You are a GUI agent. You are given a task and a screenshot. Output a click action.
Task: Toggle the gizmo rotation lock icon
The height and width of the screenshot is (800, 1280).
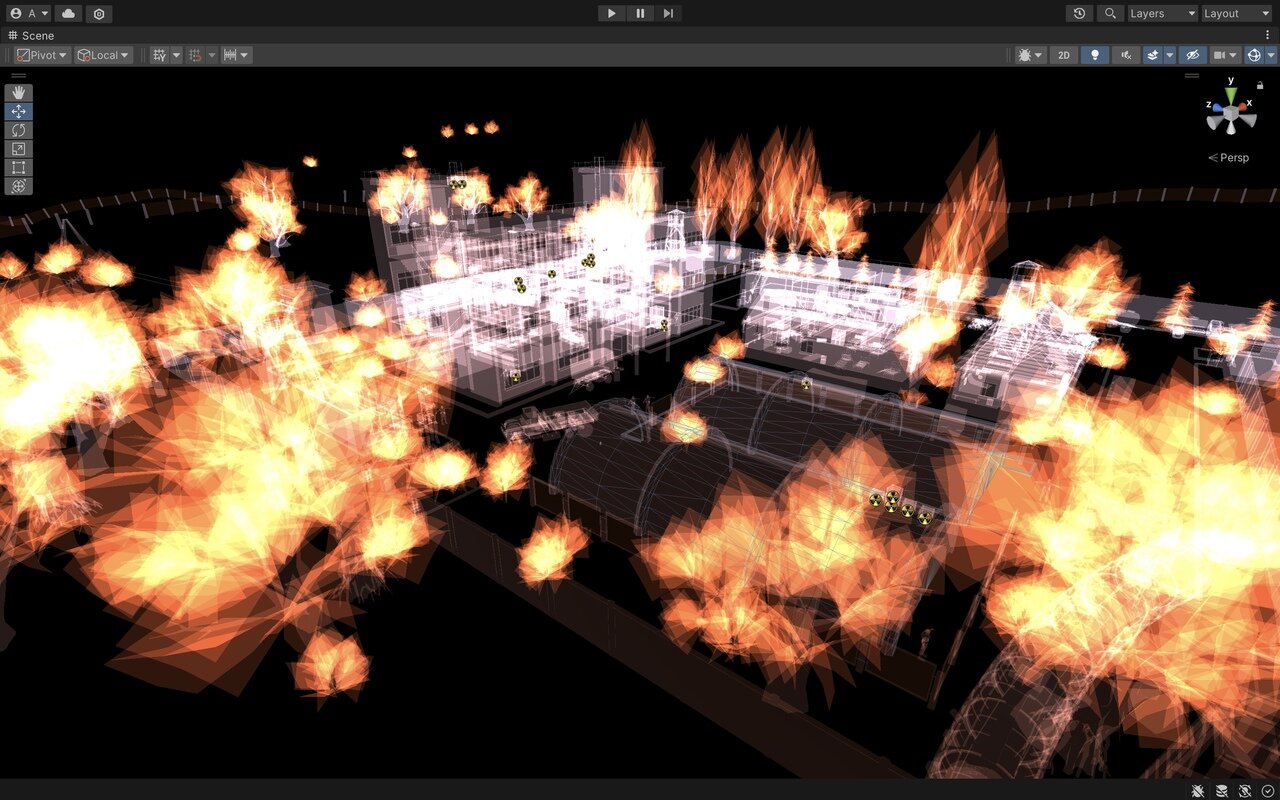[x=1260, y=86]
